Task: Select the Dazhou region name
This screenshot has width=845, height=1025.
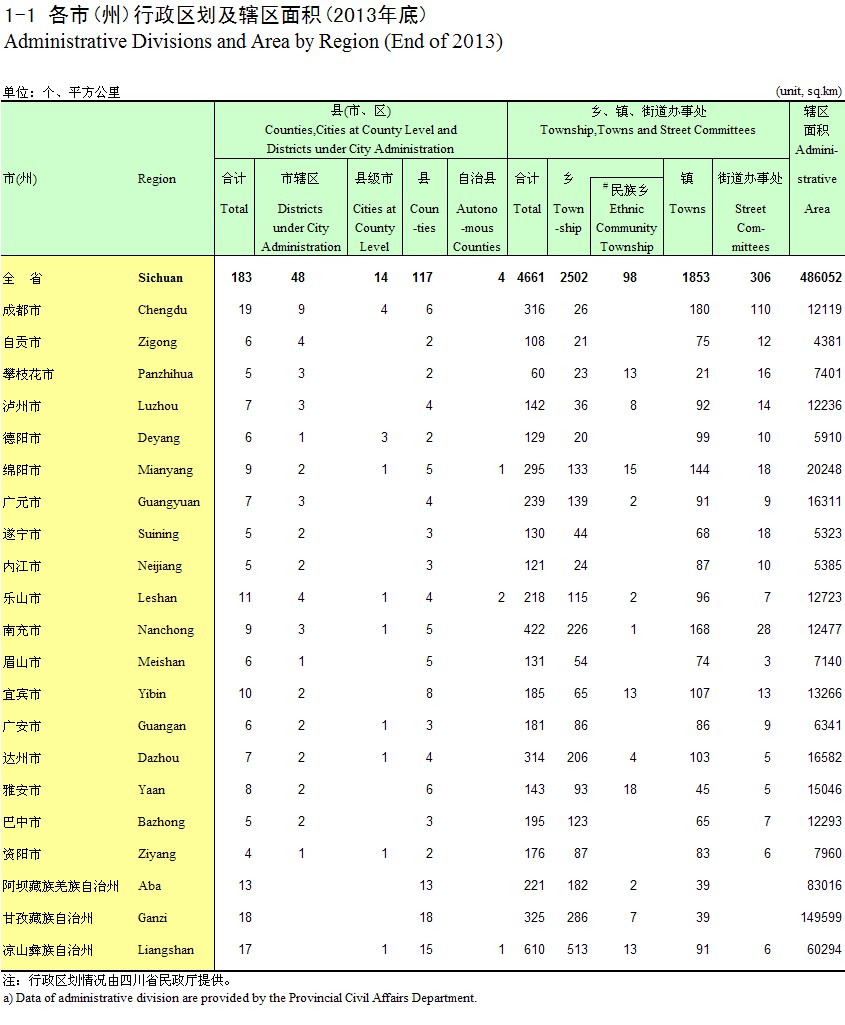Action: [158, 758]
